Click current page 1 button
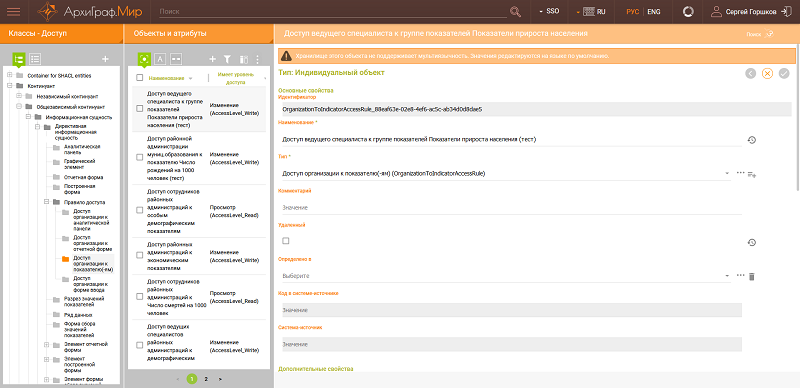The image size is (800, 388). point(192,379)
